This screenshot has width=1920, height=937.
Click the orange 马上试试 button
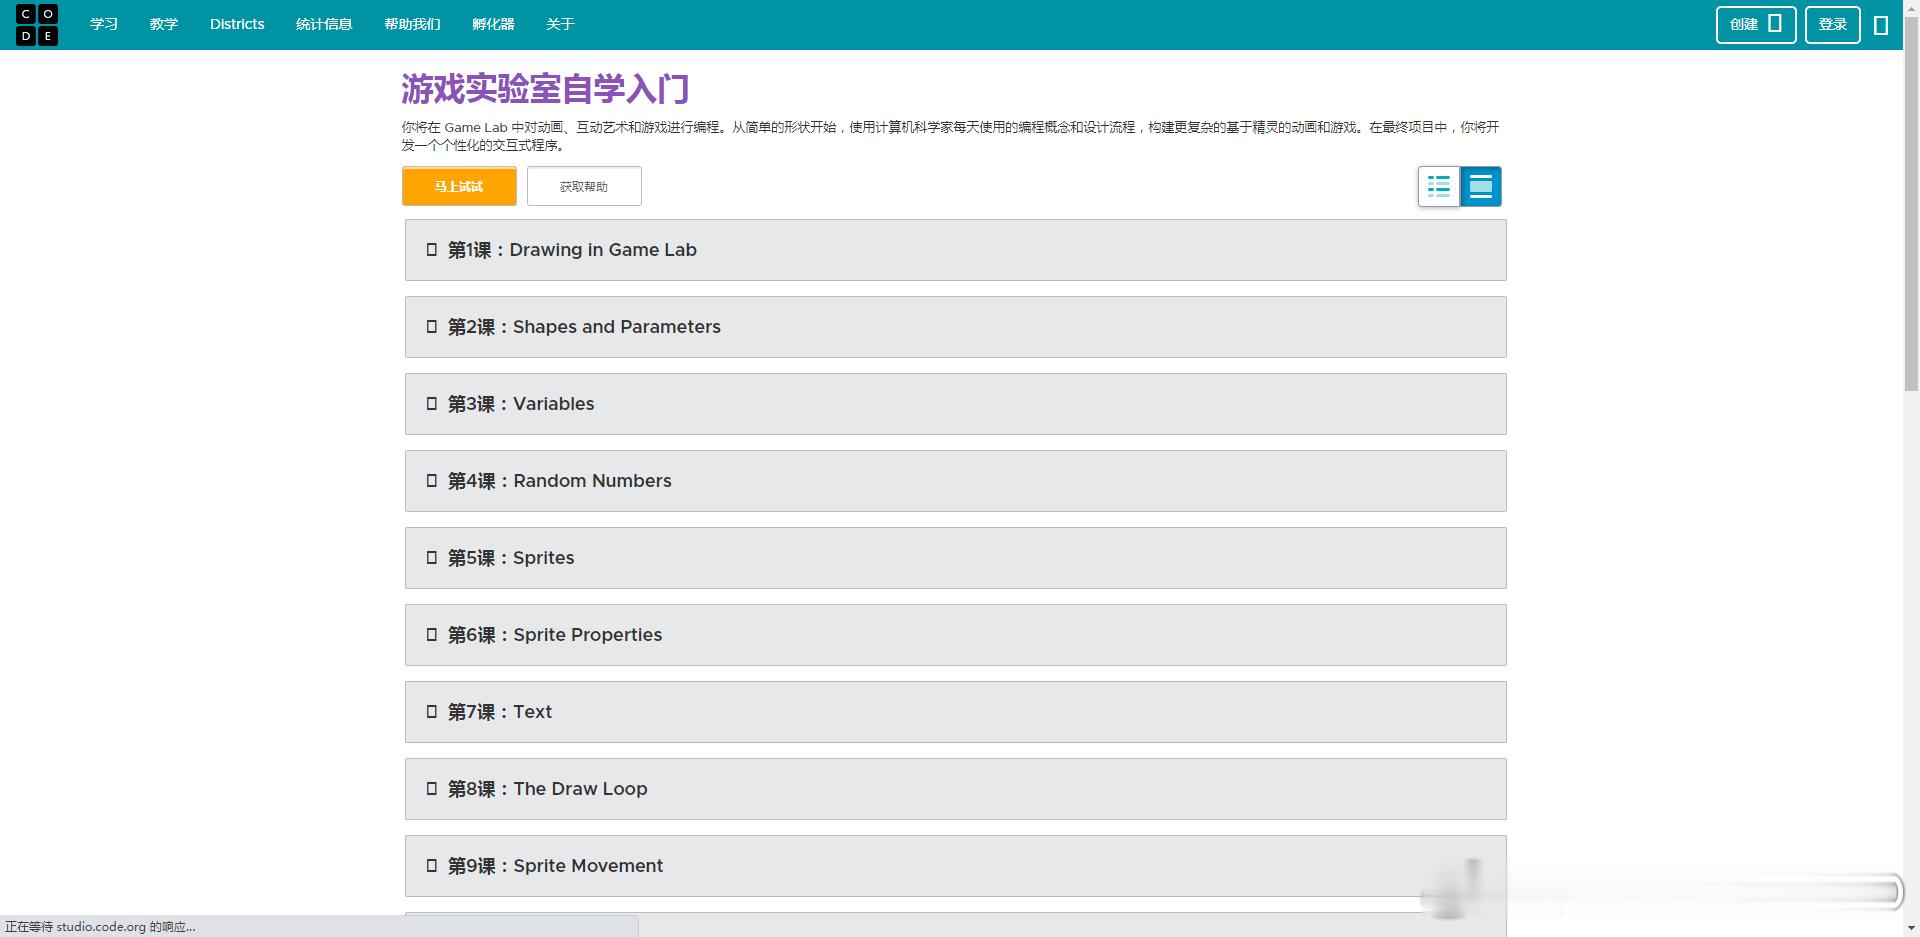click(460, 186)
